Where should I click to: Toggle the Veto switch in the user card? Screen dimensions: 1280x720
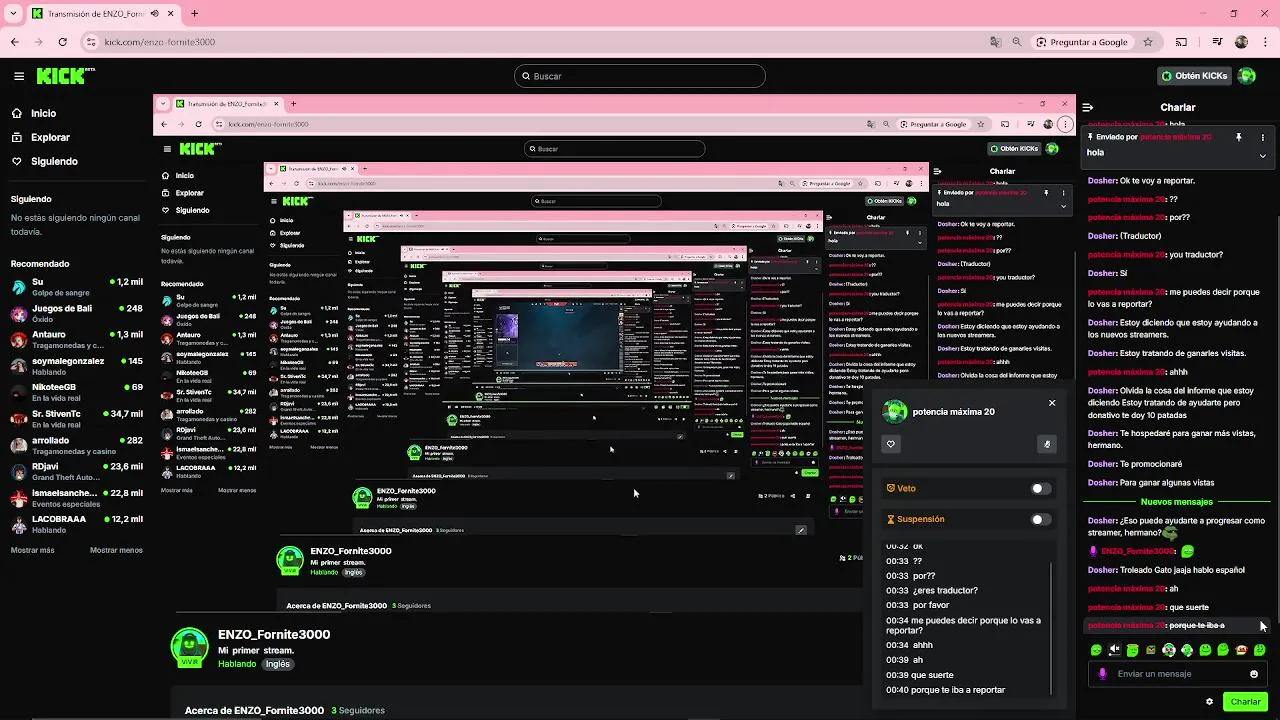1041,489
